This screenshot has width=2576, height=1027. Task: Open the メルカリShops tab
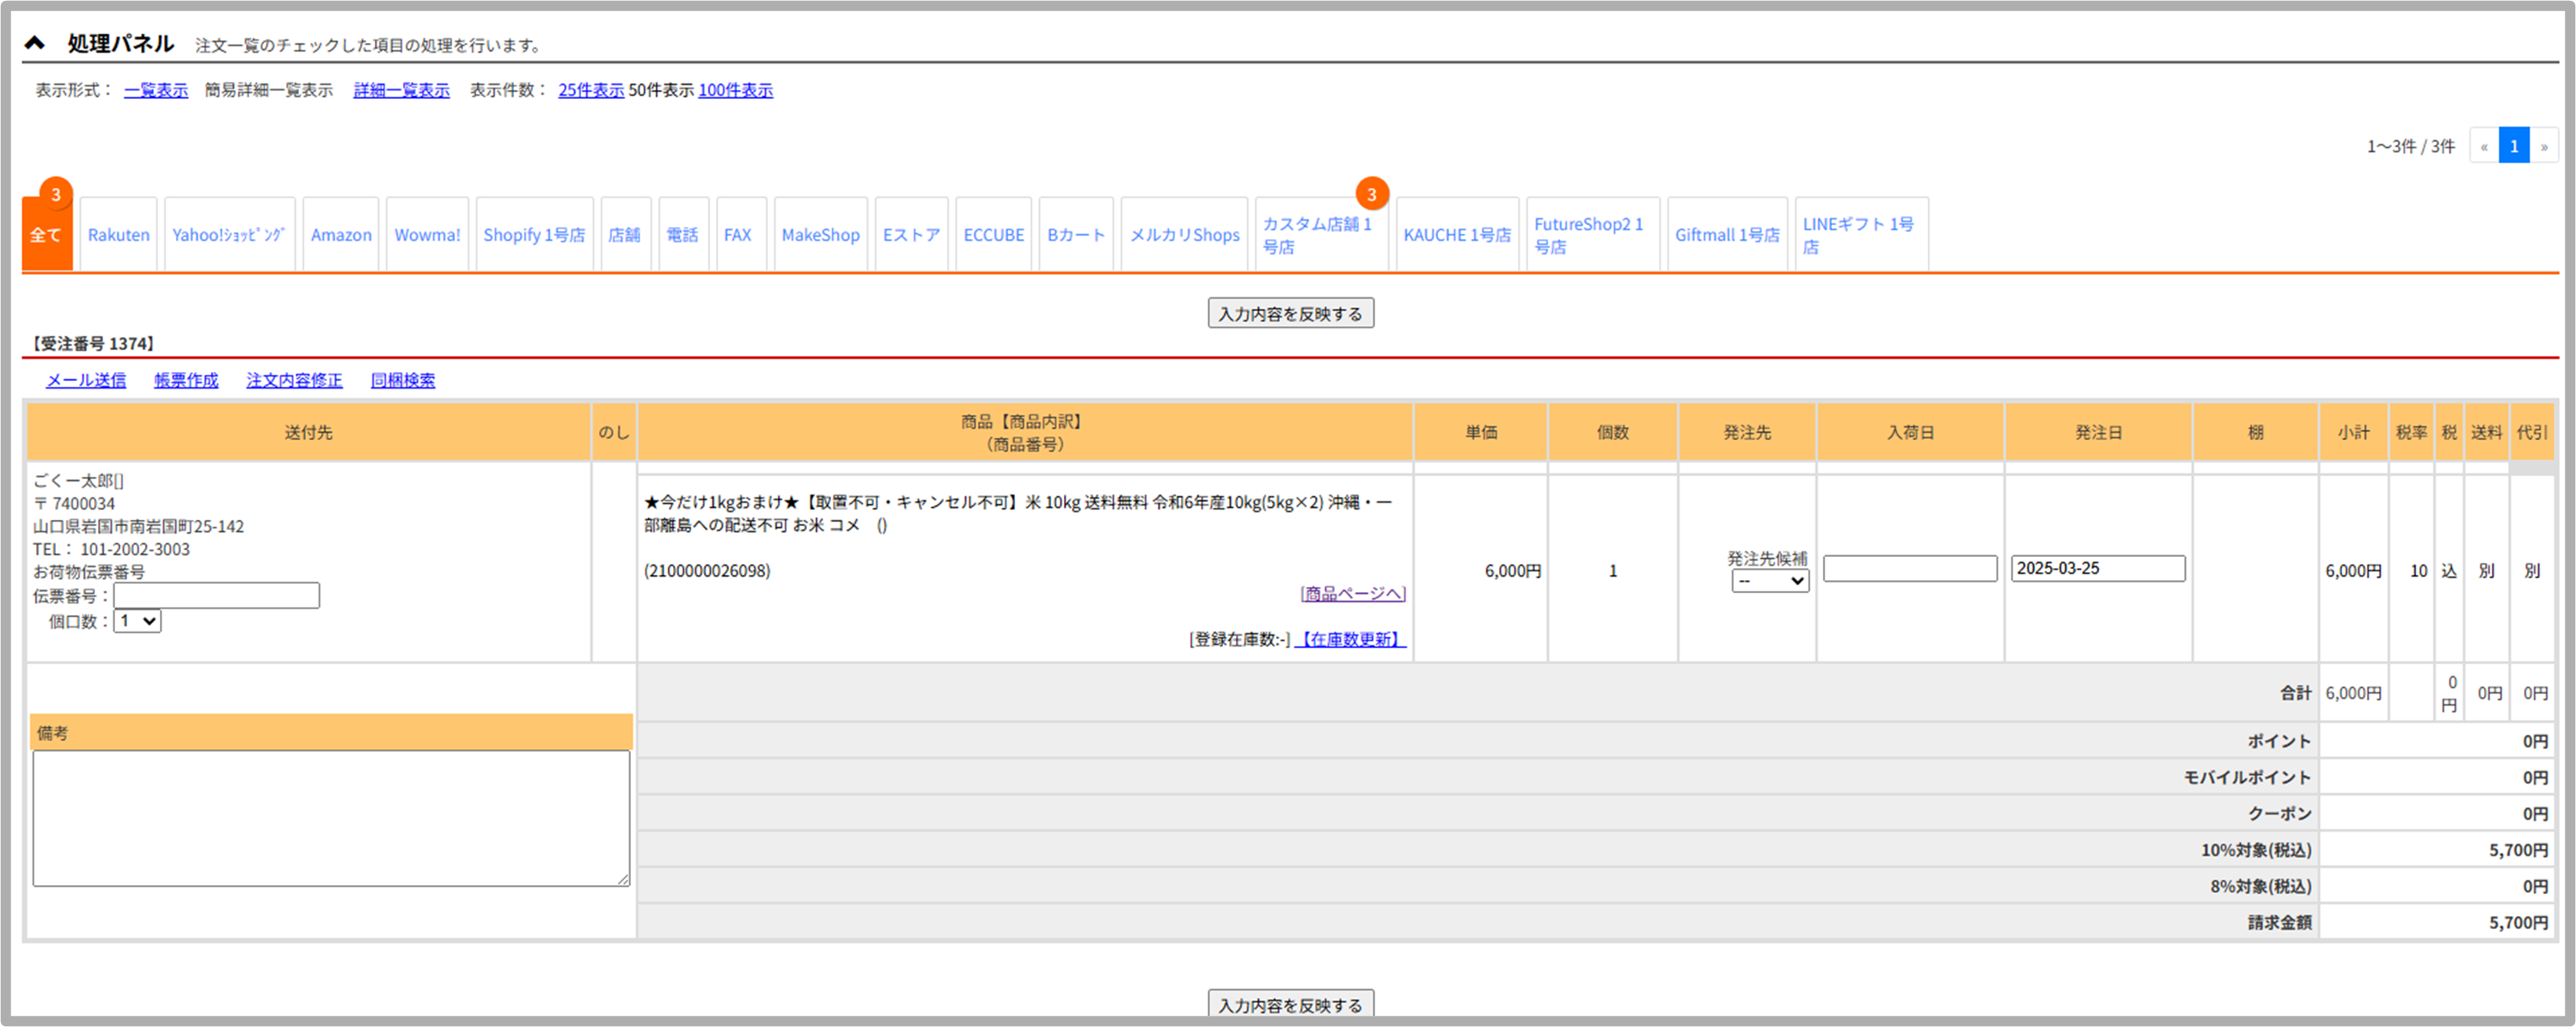1184,234
